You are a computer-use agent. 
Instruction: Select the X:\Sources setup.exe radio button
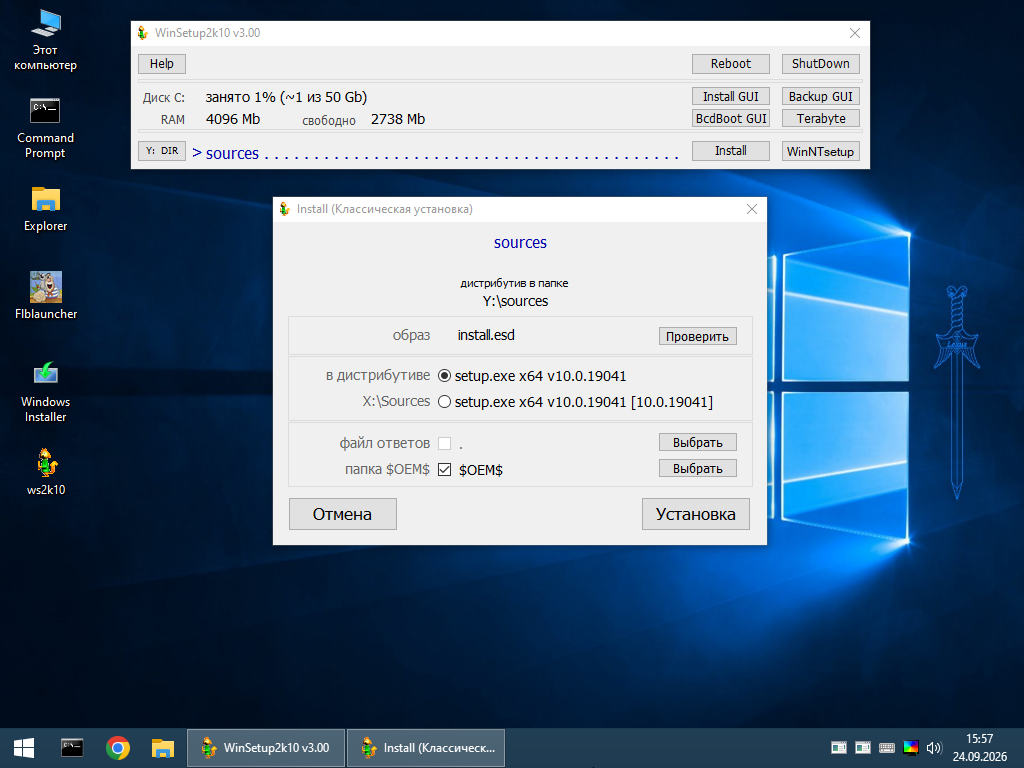coord(444,402)
